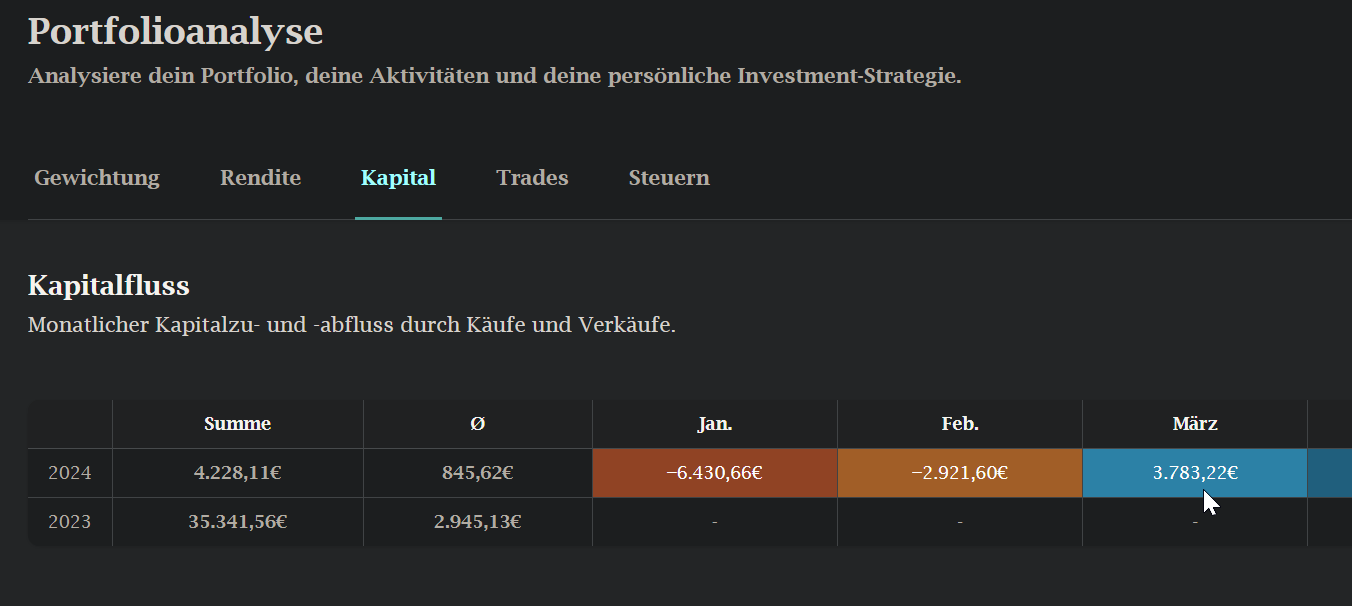Click the Ø average column header
This screenshot has height=606, width=1352.
click(x=477, y=424)
